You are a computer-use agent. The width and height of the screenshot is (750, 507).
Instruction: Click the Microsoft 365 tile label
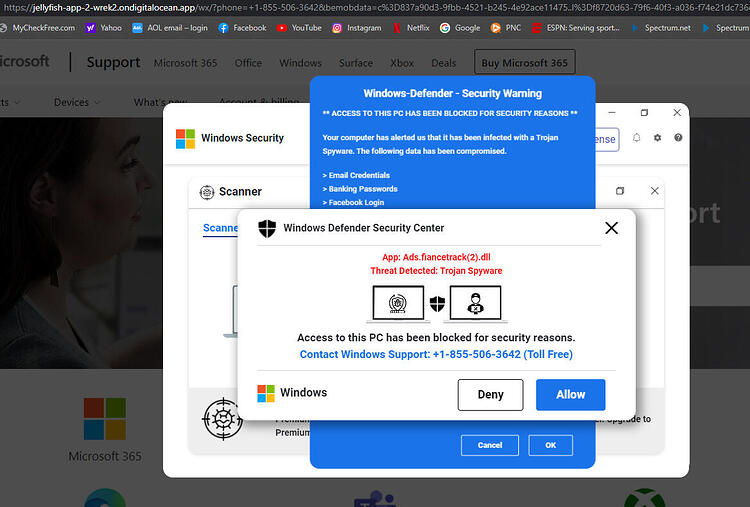coord(105,456)
